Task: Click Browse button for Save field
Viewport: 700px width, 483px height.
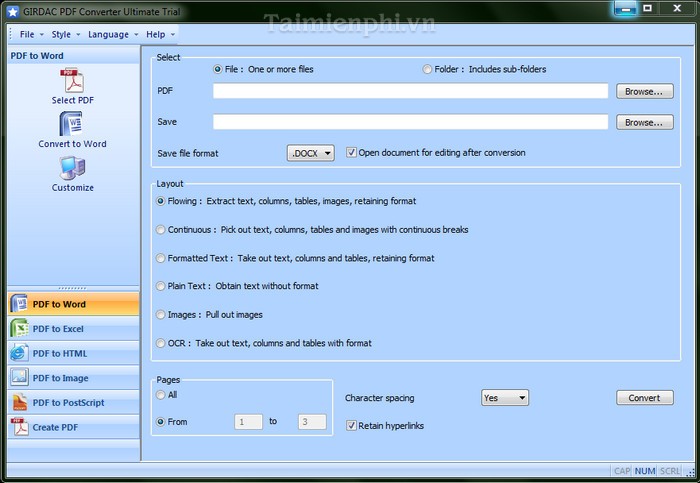Action: click(645, 122)
